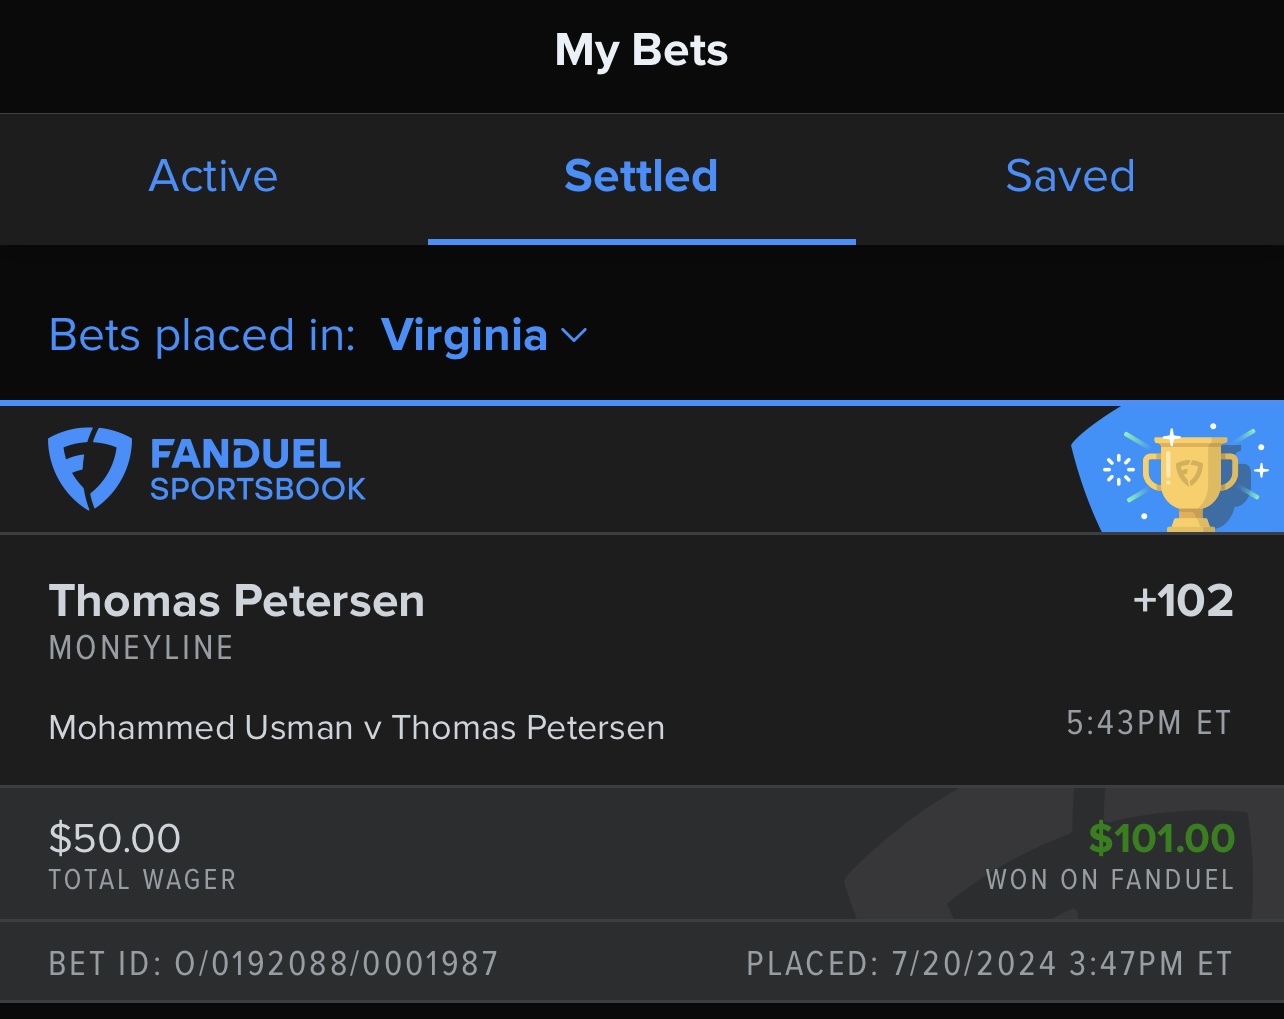Tap the 5:43PM ET event time

point(1148,723)
